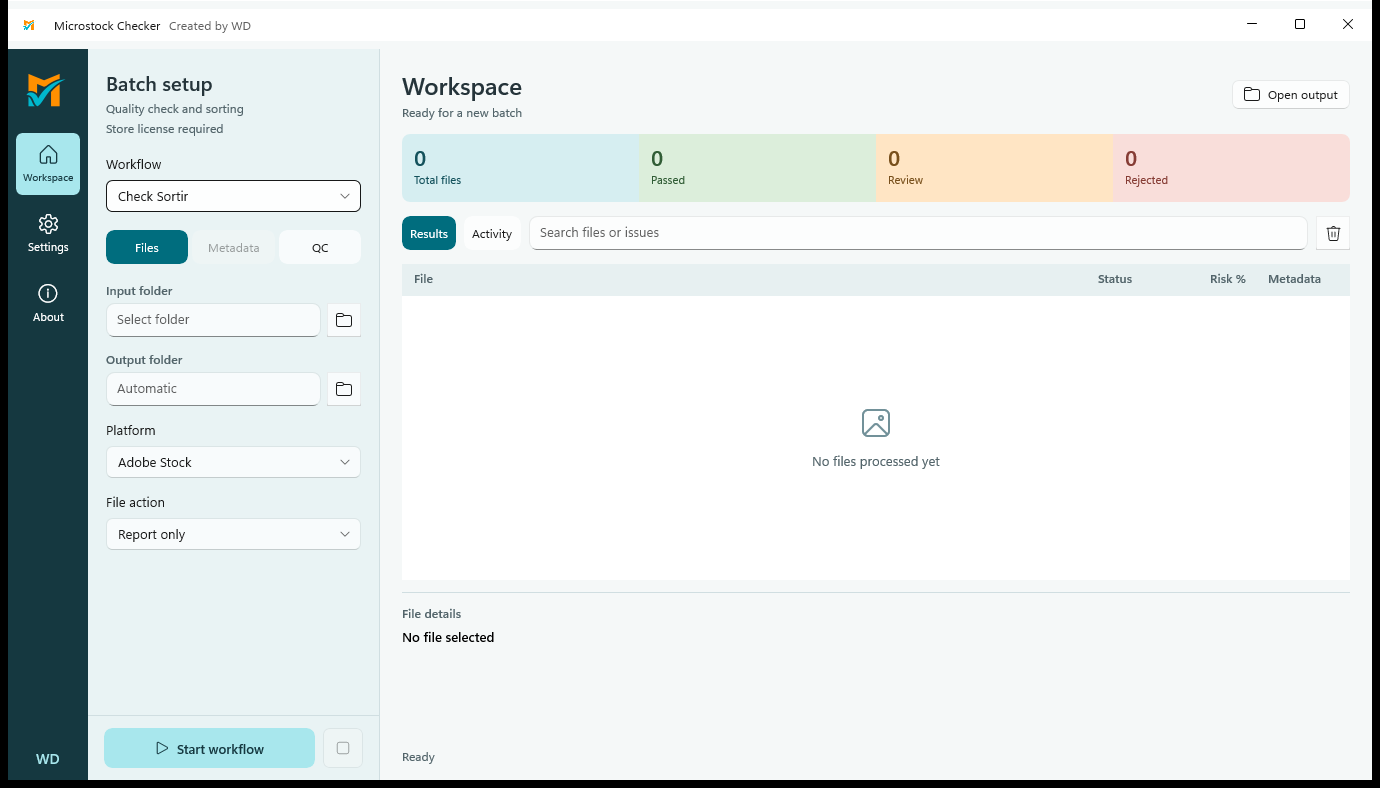
Task: Click 'Store license required' text
Action: click(165, 129)
